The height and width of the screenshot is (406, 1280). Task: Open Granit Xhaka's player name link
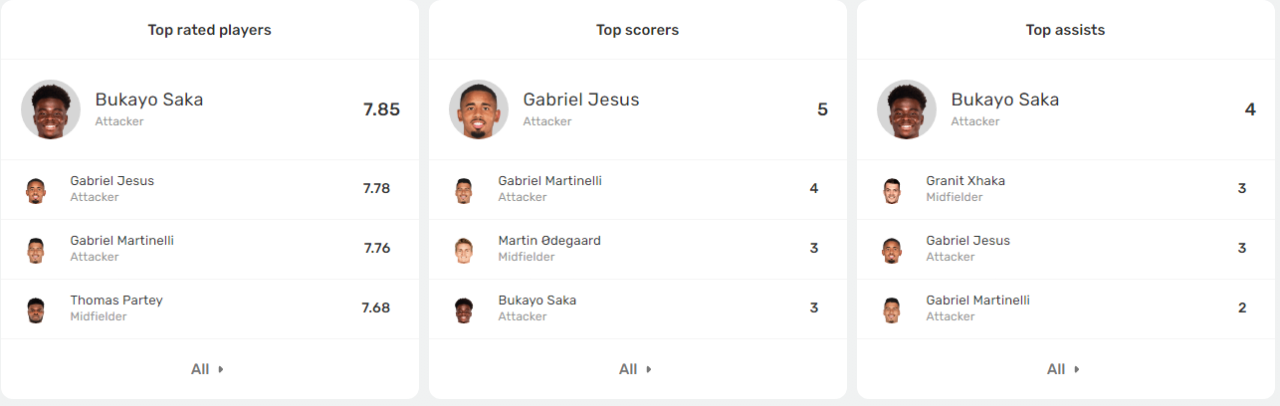click(x=965, y=181)
